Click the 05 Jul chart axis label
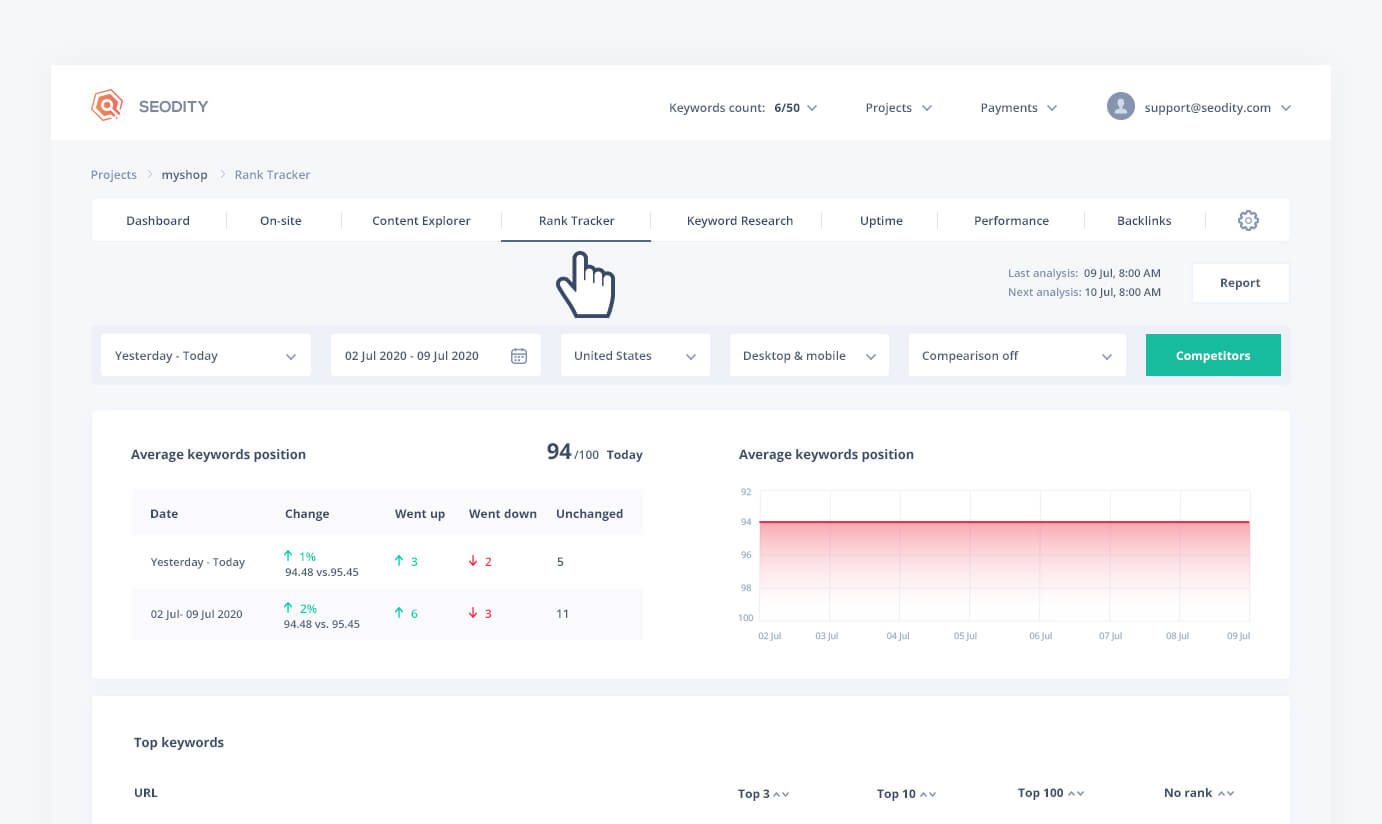Image resolution: width=1382 pixels, height=824 pixels. tap(965, 636)
